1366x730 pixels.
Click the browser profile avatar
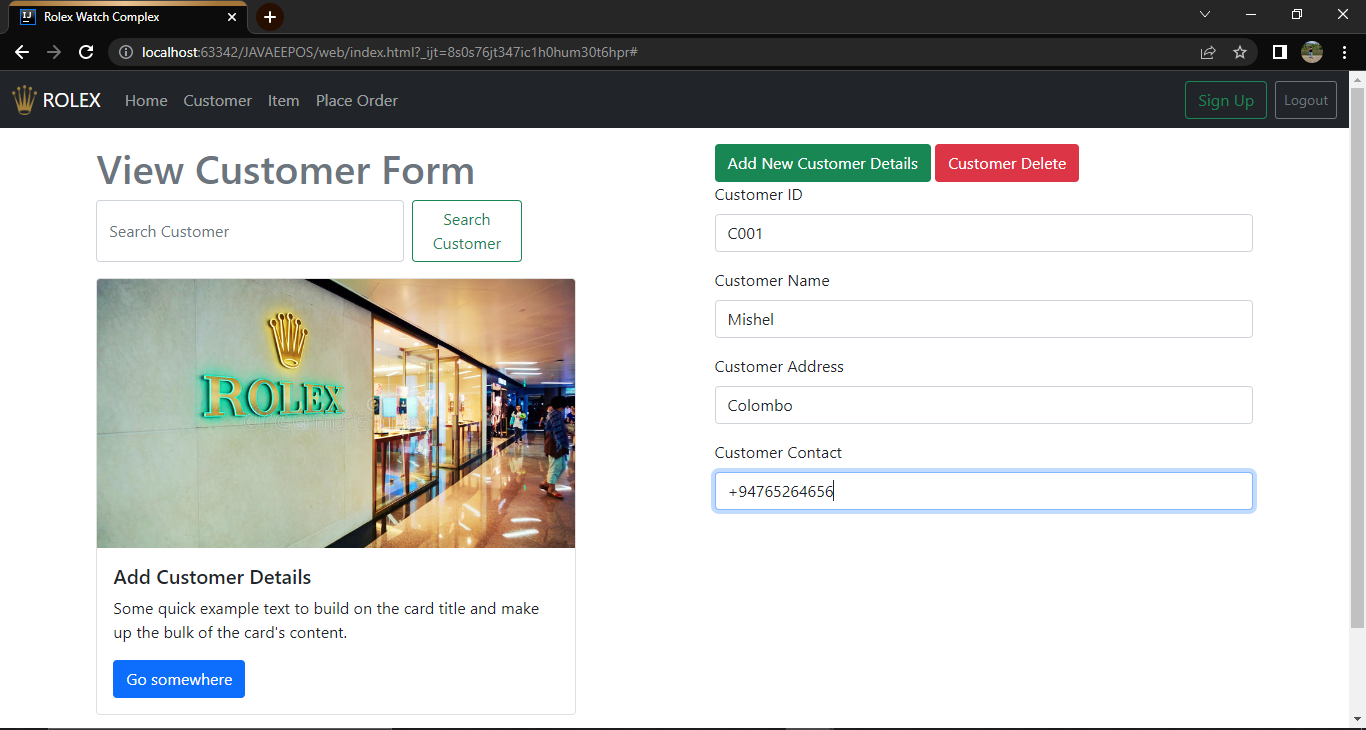(x=1311, y=52)
